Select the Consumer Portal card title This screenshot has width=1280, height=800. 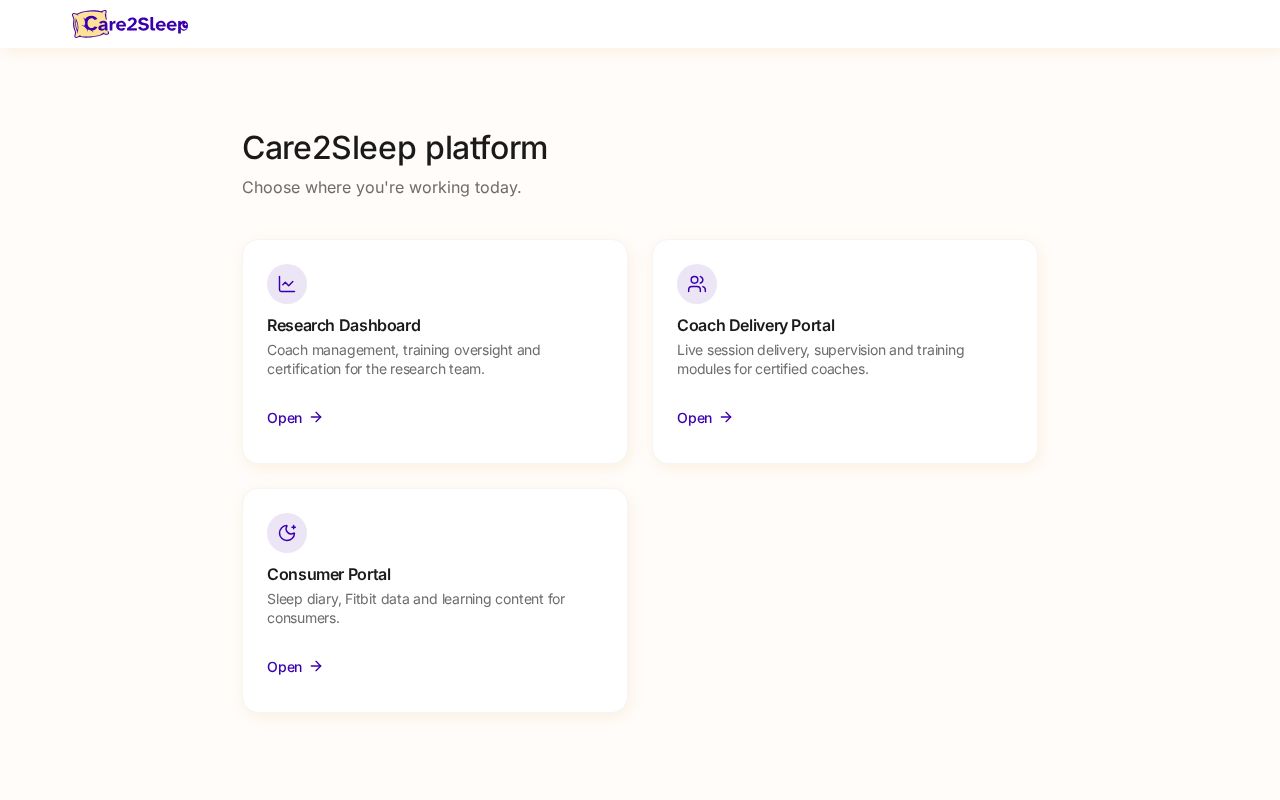(329, 574)
